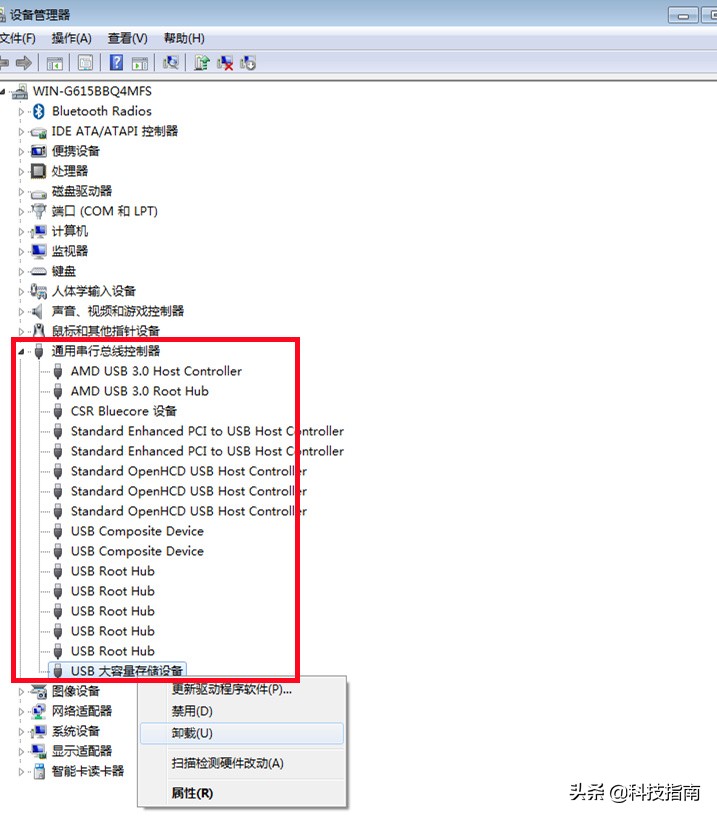Click the WIN-G615BBQ4MFS root computer node

[x=92, y=91]
